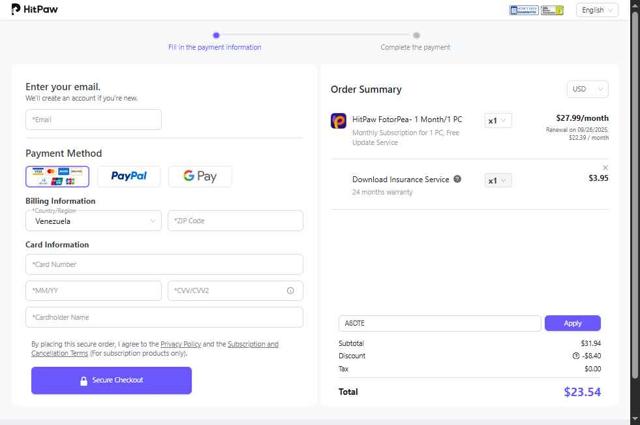
Task: Click the yellow security trust badge
Action: tap(552, 10)
